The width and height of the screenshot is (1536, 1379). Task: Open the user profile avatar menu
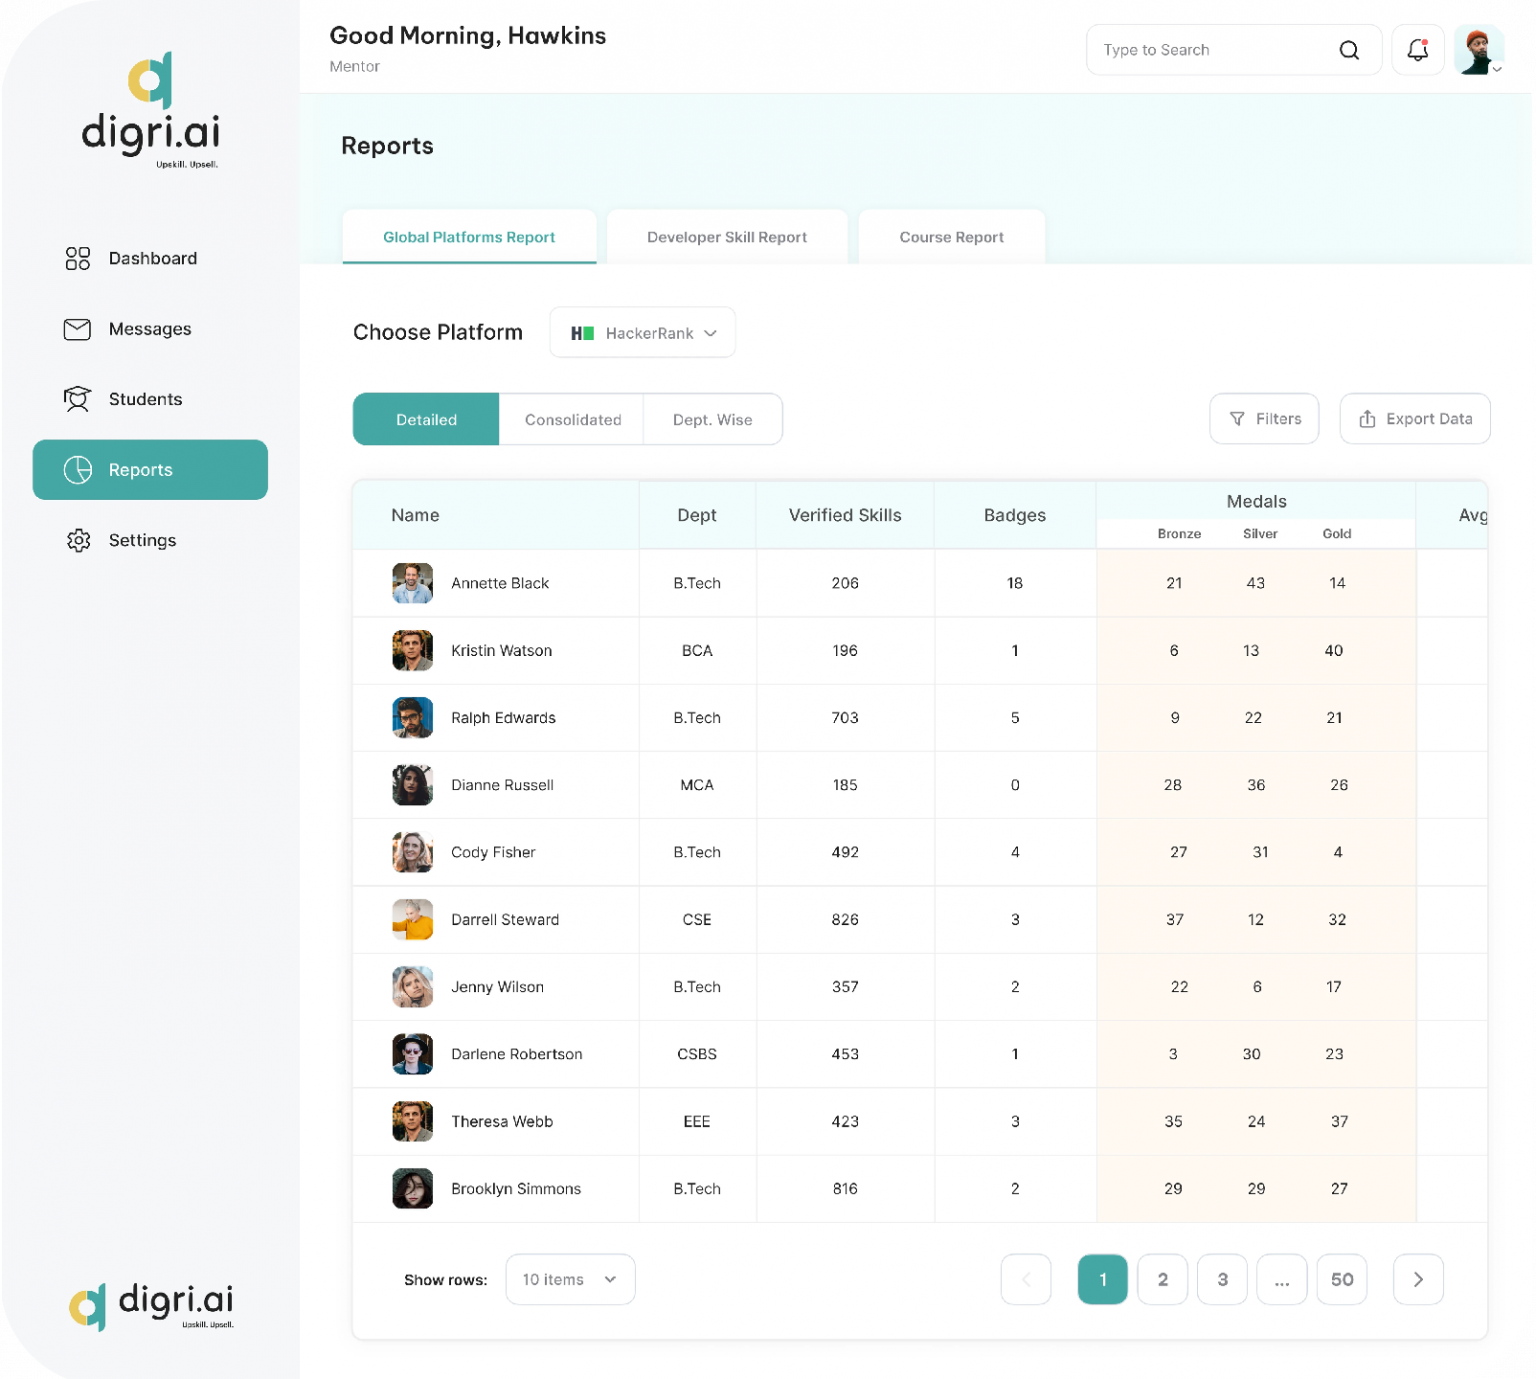click(1477, 50)
